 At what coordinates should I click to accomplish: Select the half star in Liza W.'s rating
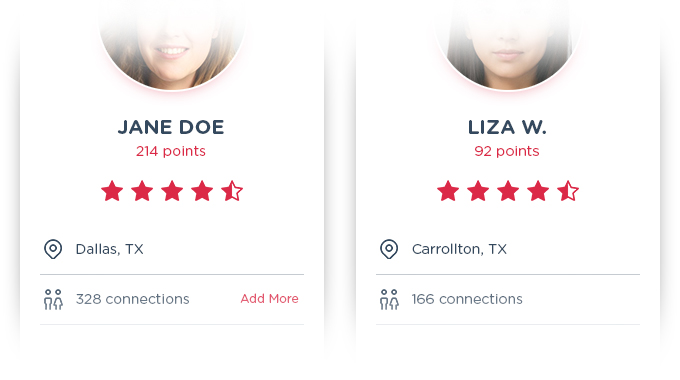pyautogui.click(x=568, y=191)
